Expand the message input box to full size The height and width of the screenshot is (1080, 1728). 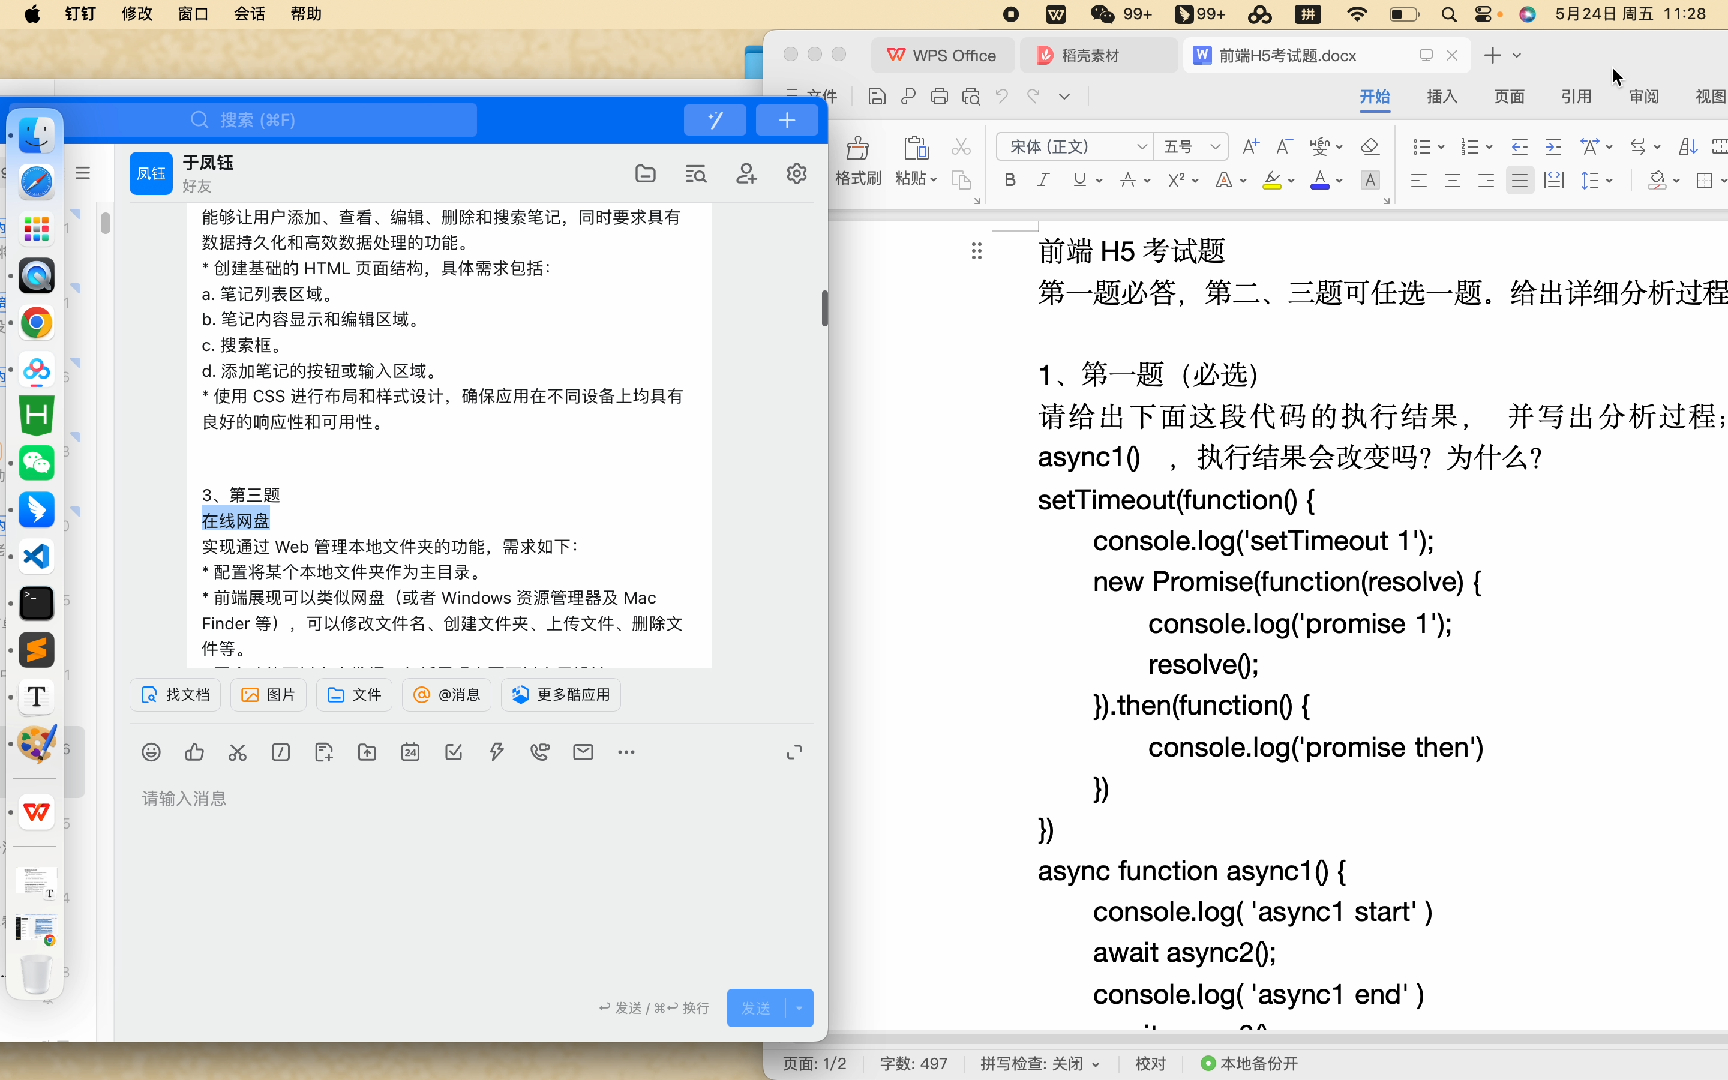click(x=794, y=752)
